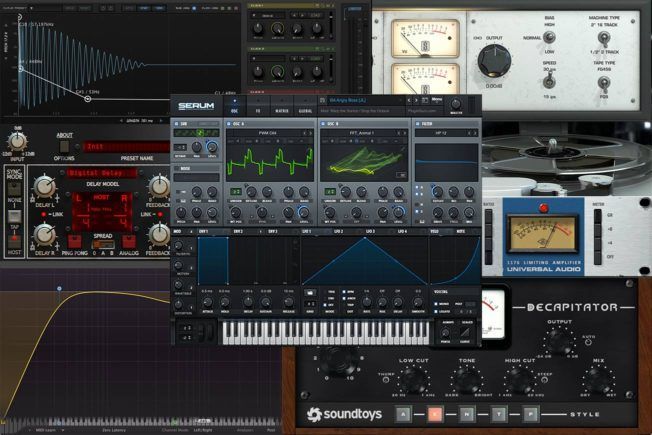Toggle the ANALOG button on the delay

[128, 242]
